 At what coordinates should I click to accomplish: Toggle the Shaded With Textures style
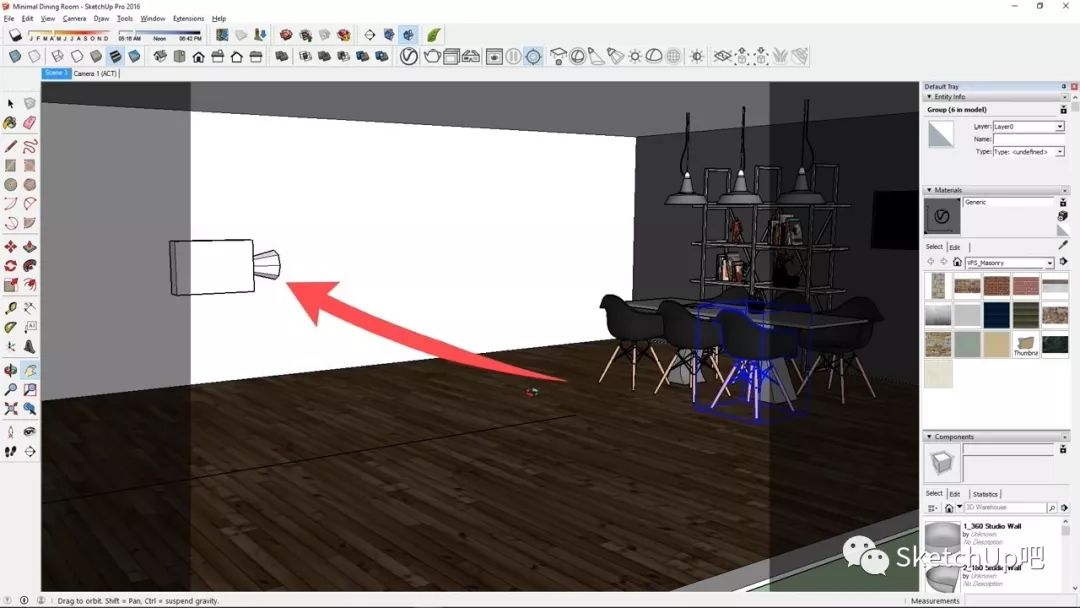pyautogui.click(x=115, y=57)
